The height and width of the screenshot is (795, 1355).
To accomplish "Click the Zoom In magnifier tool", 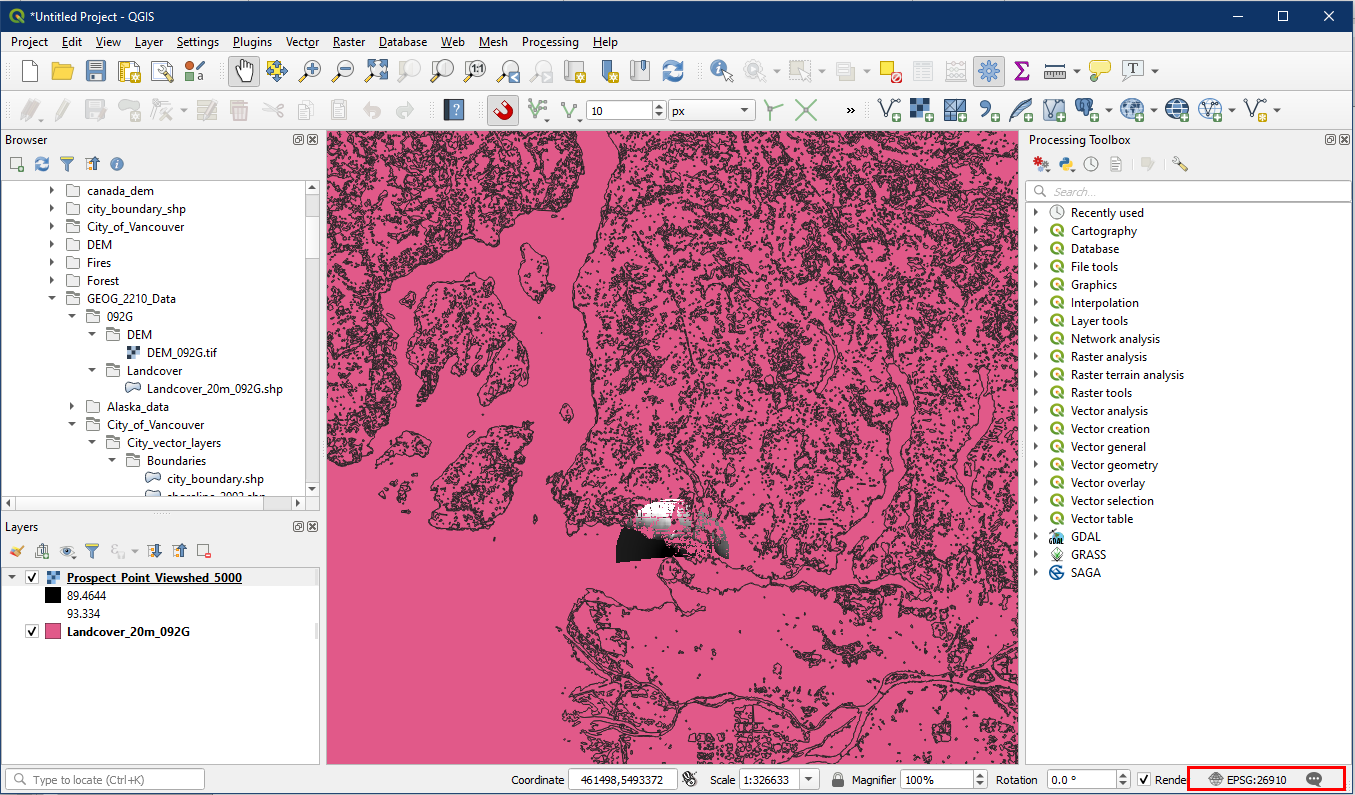I will (311, 71).
